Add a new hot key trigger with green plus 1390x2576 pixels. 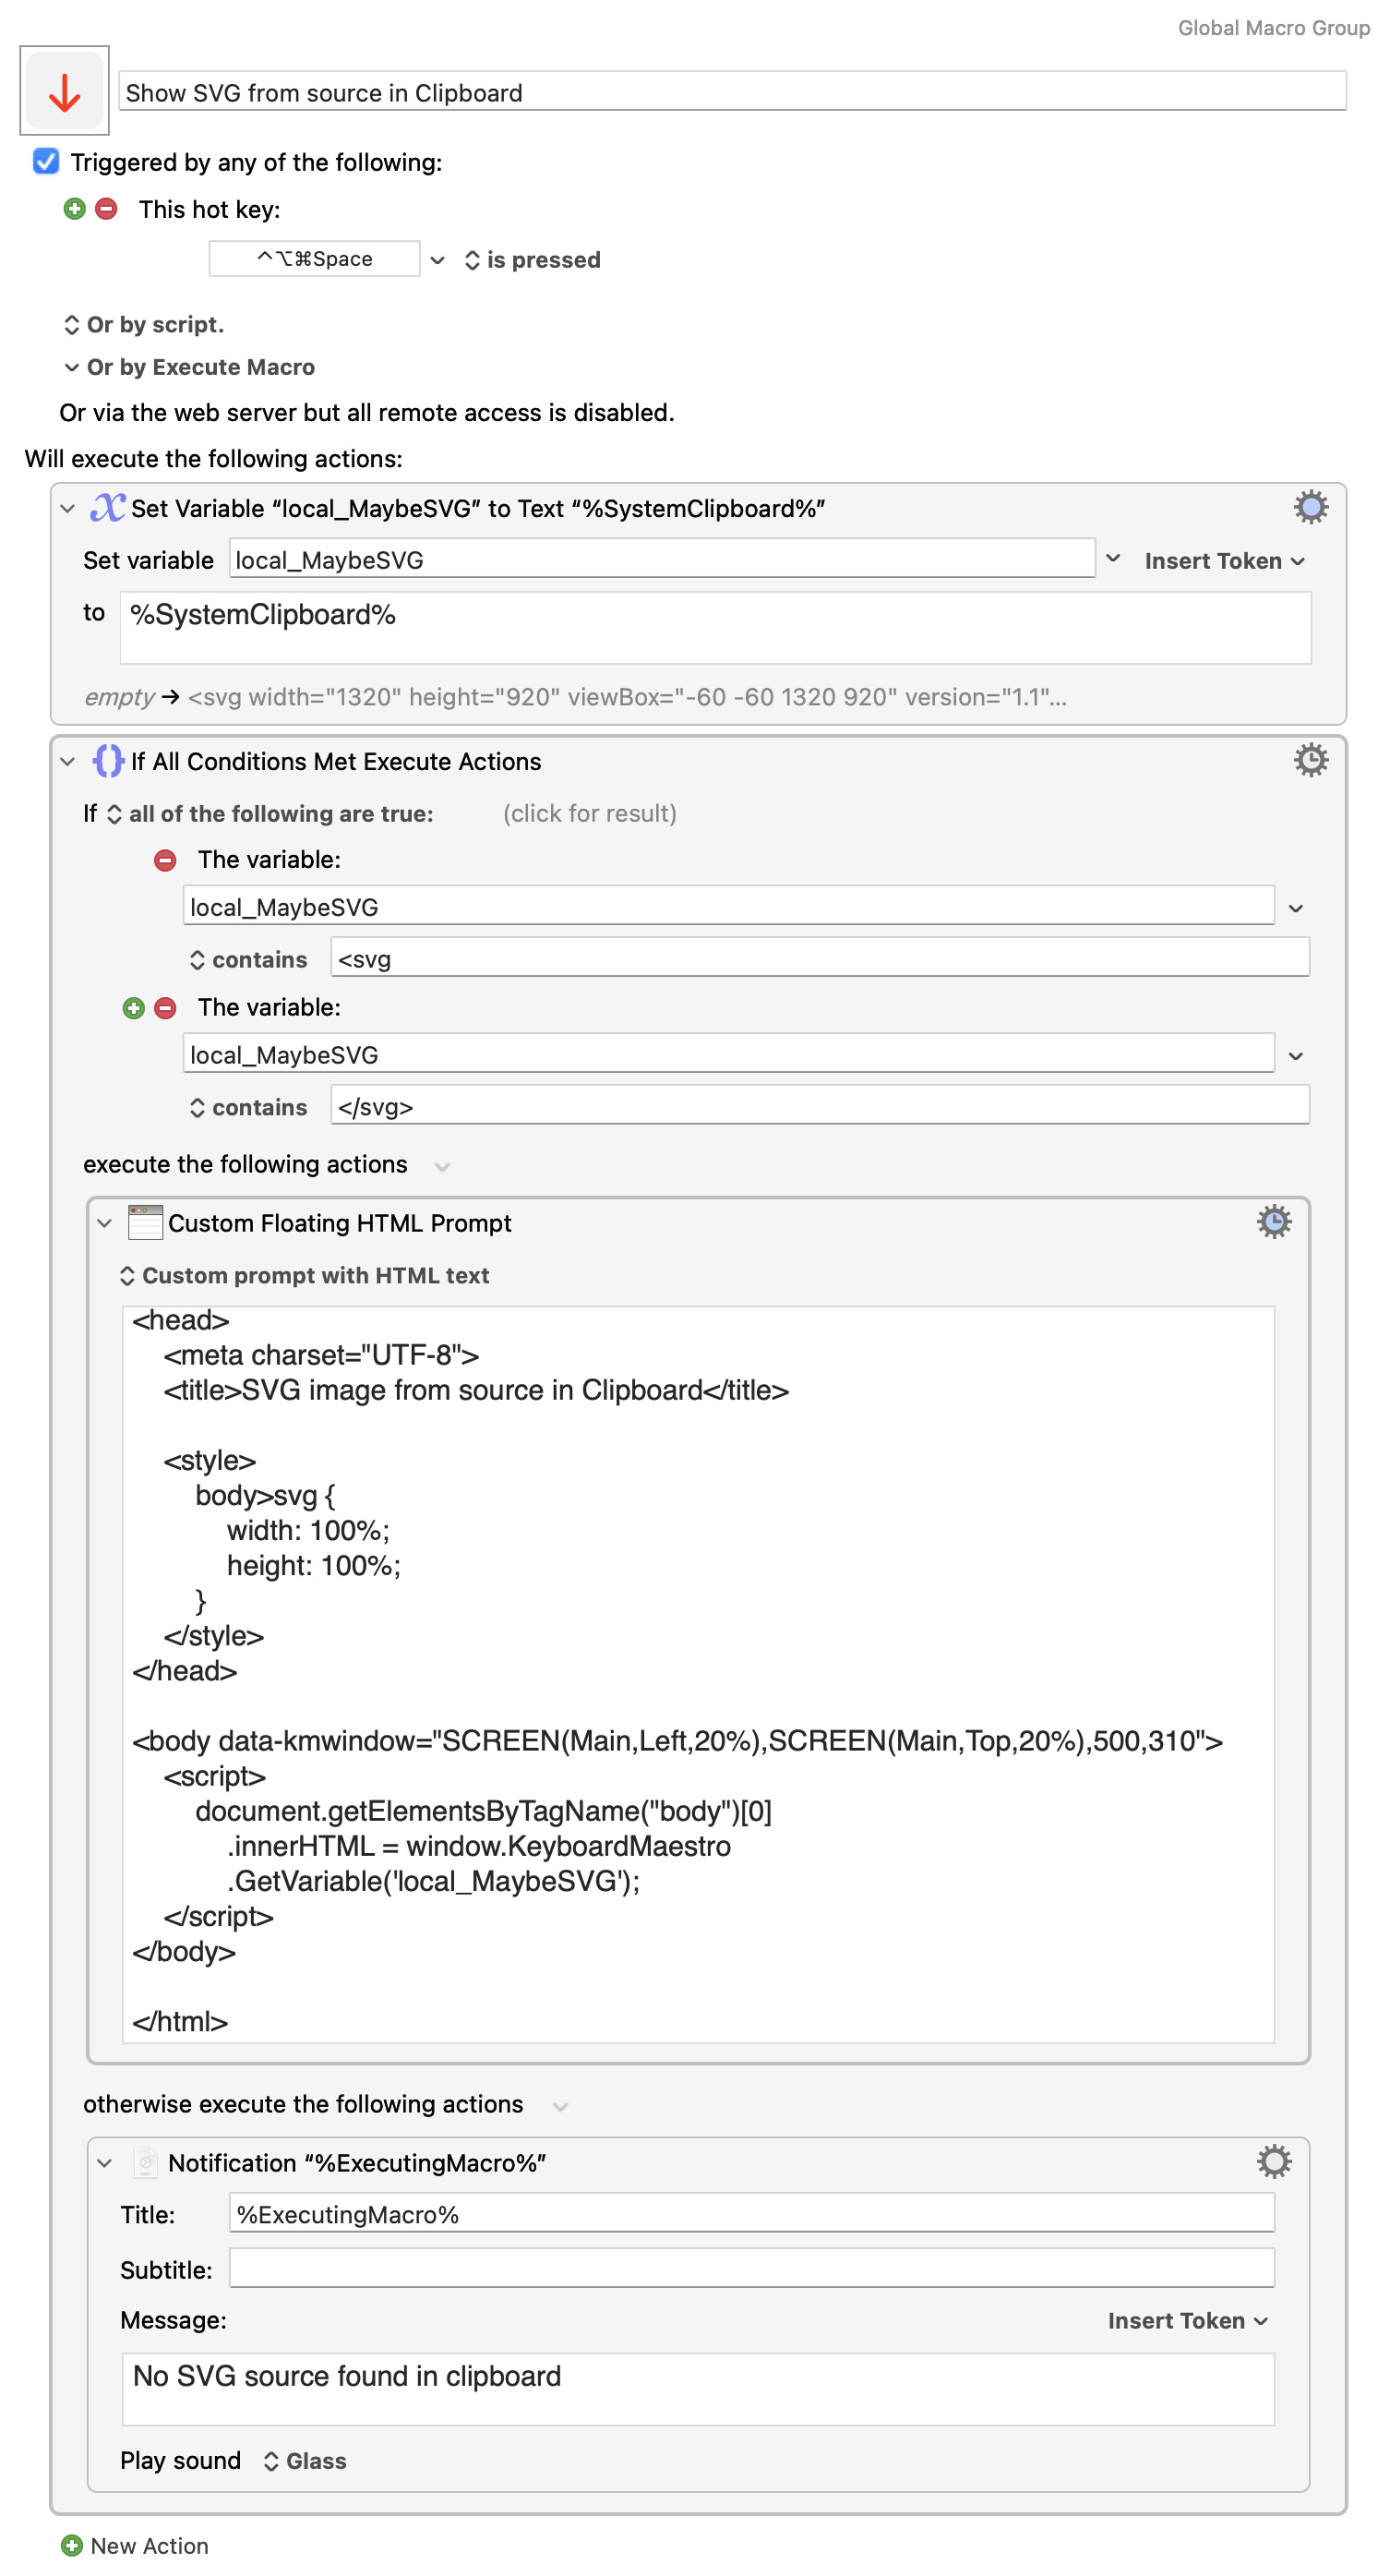tap(74, 209)
